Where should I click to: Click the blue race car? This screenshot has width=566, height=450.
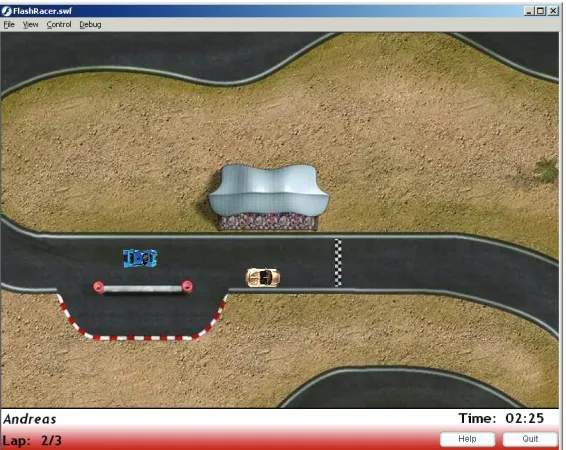click(x=140, y=258)
